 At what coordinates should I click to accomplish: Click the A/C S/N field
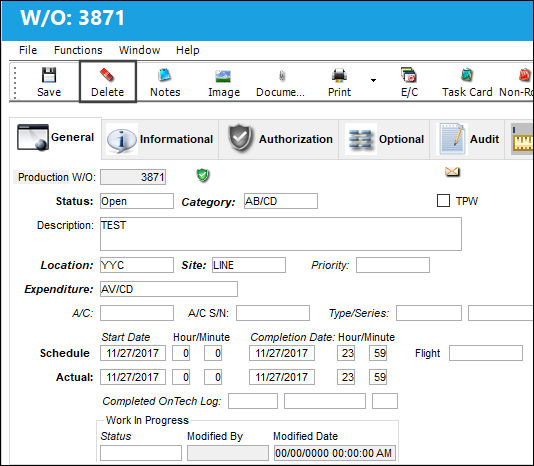click(x=273, y=313)
